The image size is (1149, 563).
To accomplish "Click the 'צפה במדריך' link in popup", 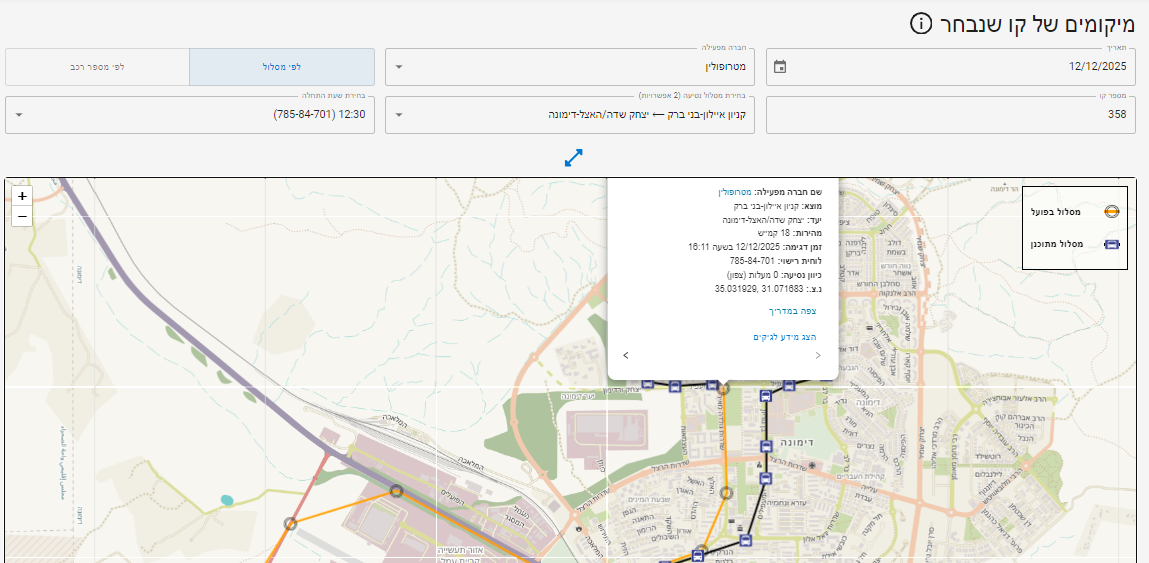I will 792,311.
